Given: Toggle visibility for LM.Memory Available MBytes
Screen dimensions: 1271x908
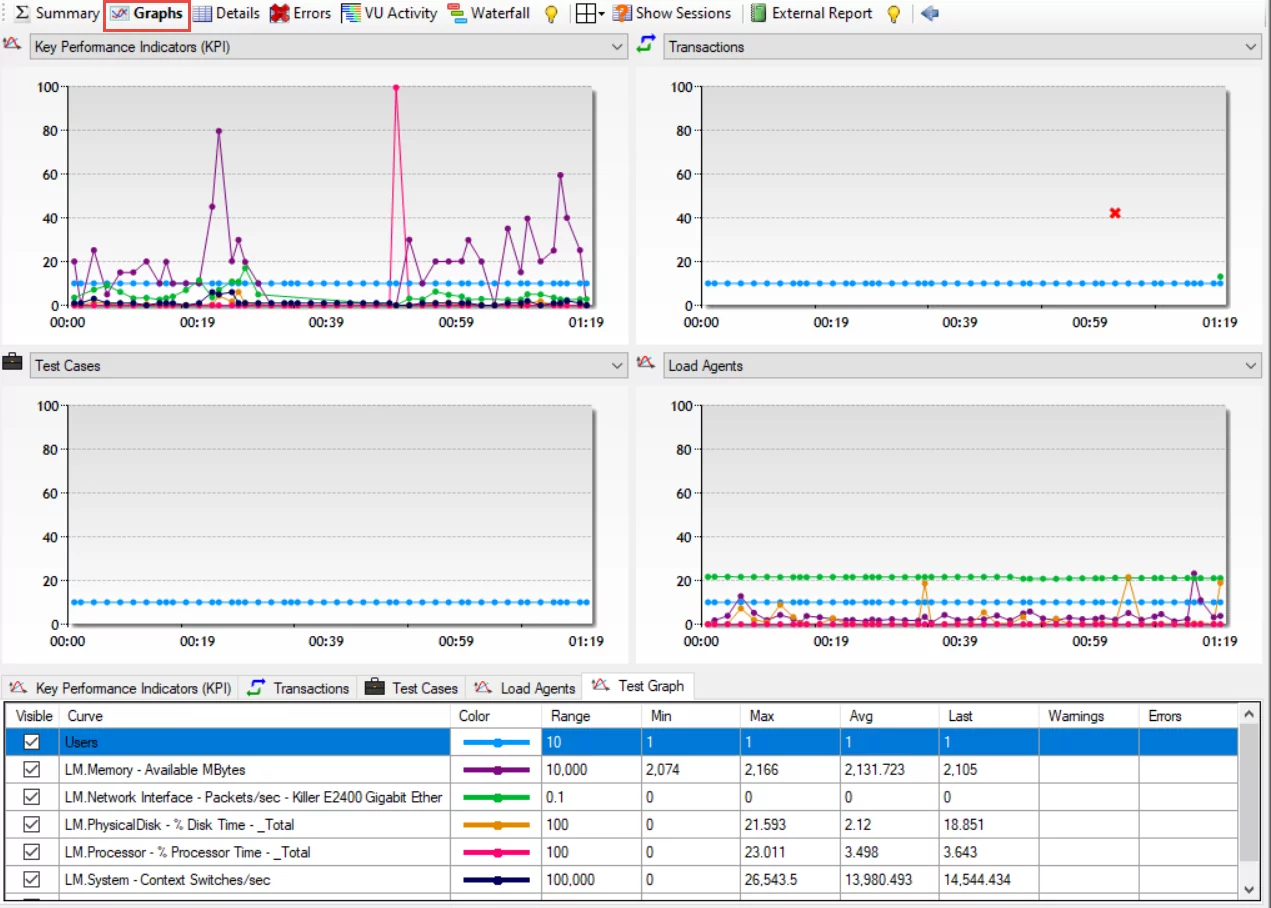Looking at the screenshot, I should 32,770.
